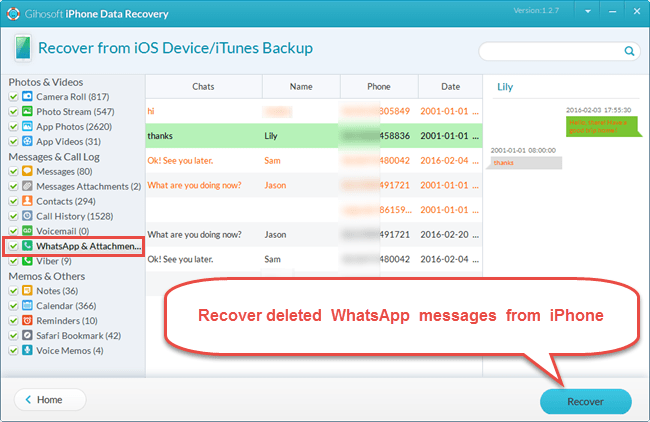Click the WhatsApp phone icon
The image size is (650, 422).
point(27,245)
